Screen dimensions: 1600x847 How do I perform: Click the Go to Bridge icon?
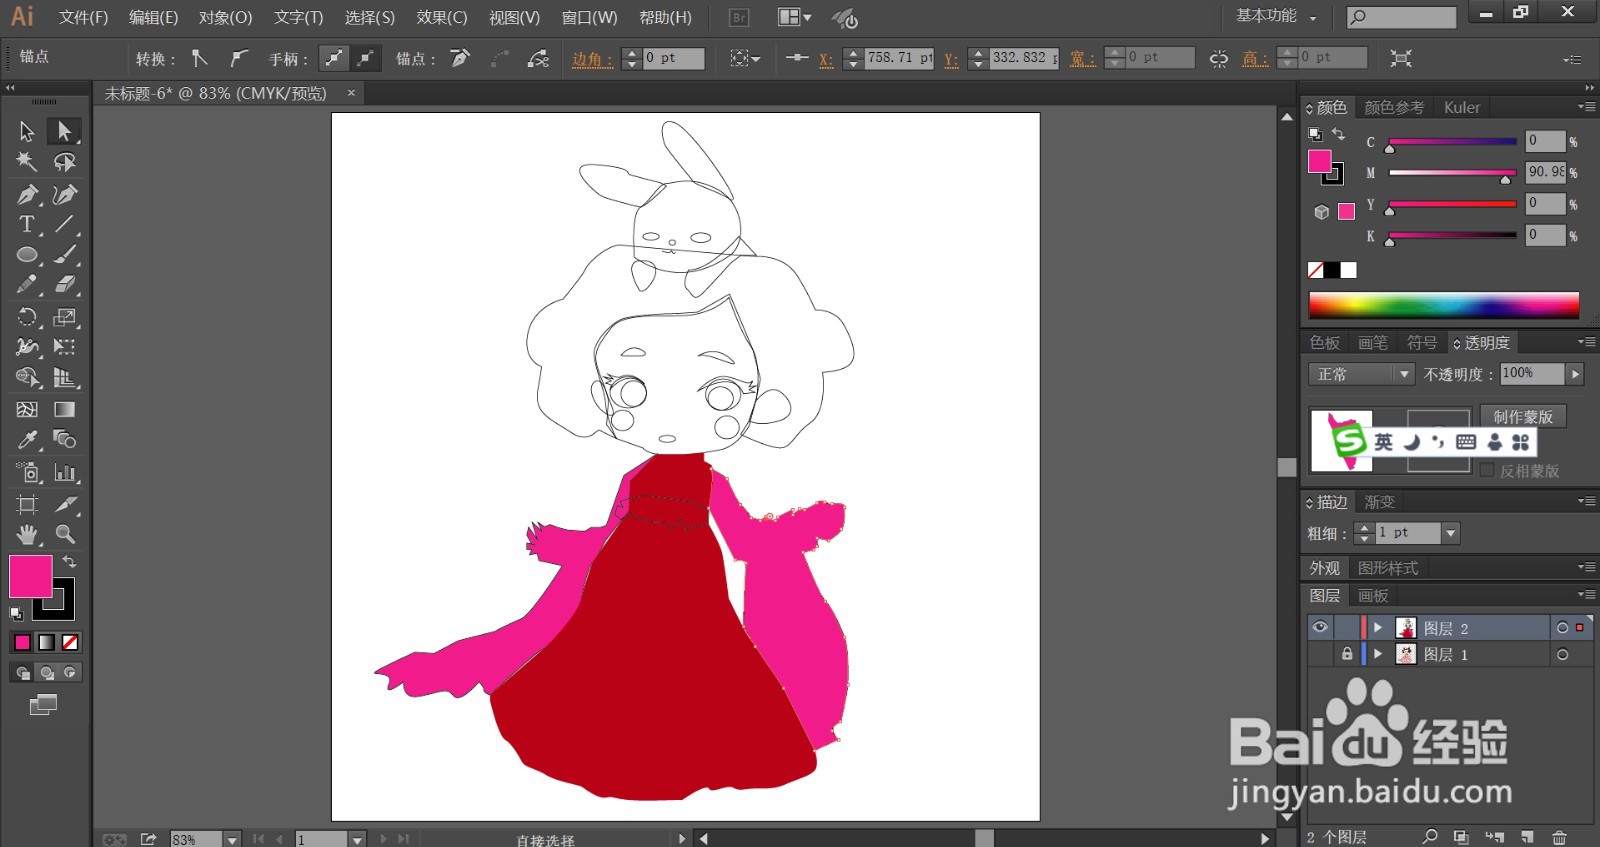click(x=739, y=18)
